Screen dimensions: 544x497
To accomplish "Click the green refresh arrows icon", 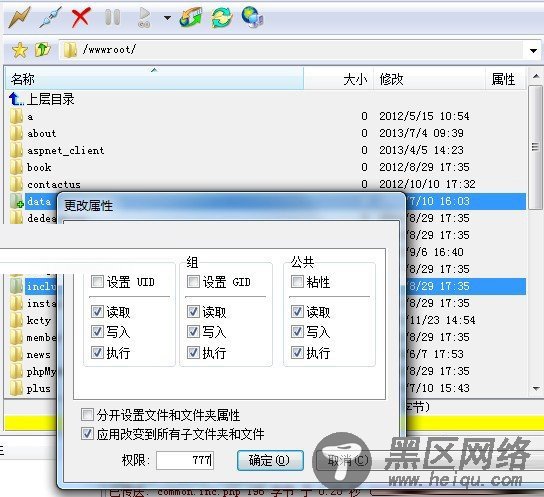I will [x=221, y=17].
